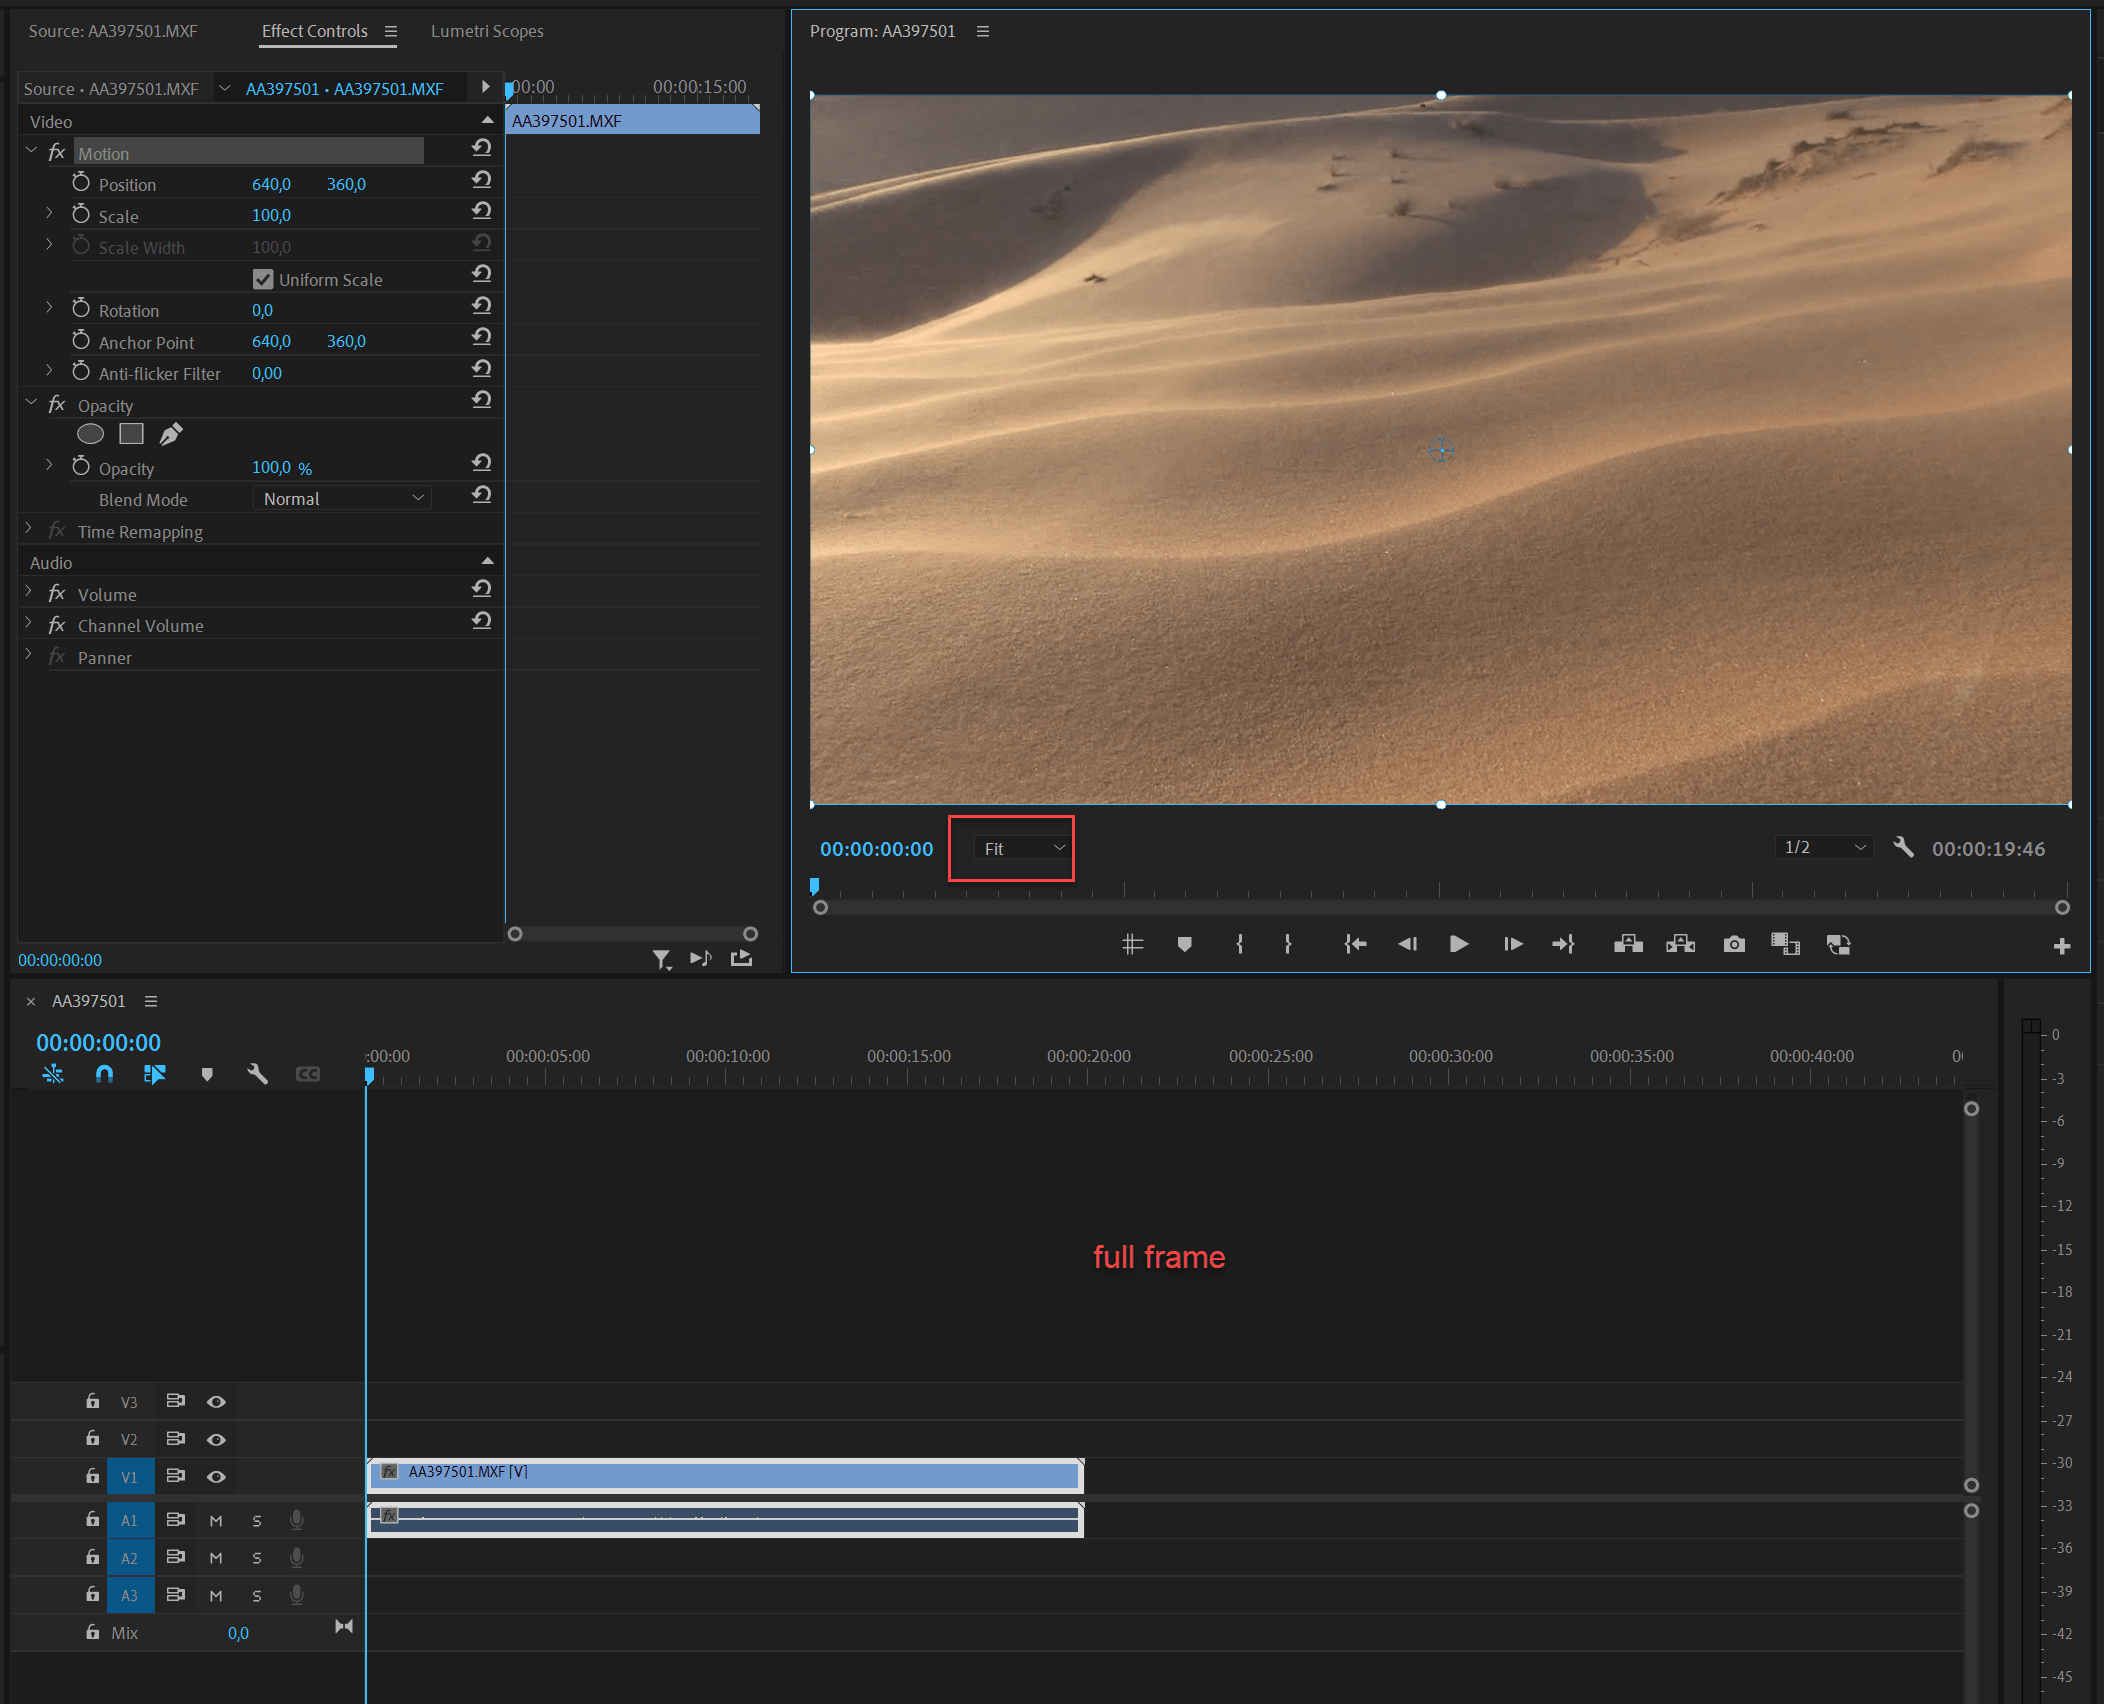
Task: Click the Lift icon in the Program monitor
Action: 1628,944
